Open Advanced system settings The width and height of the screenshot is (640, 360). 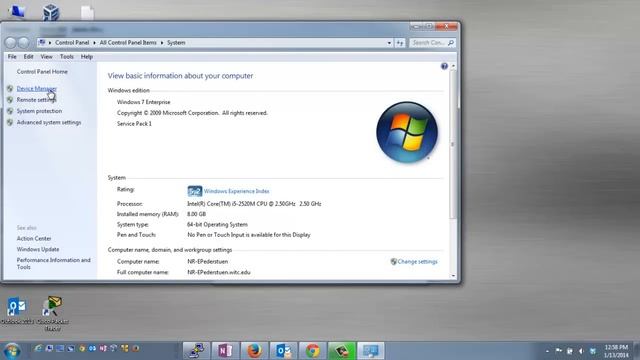click(x=49, y=122)
